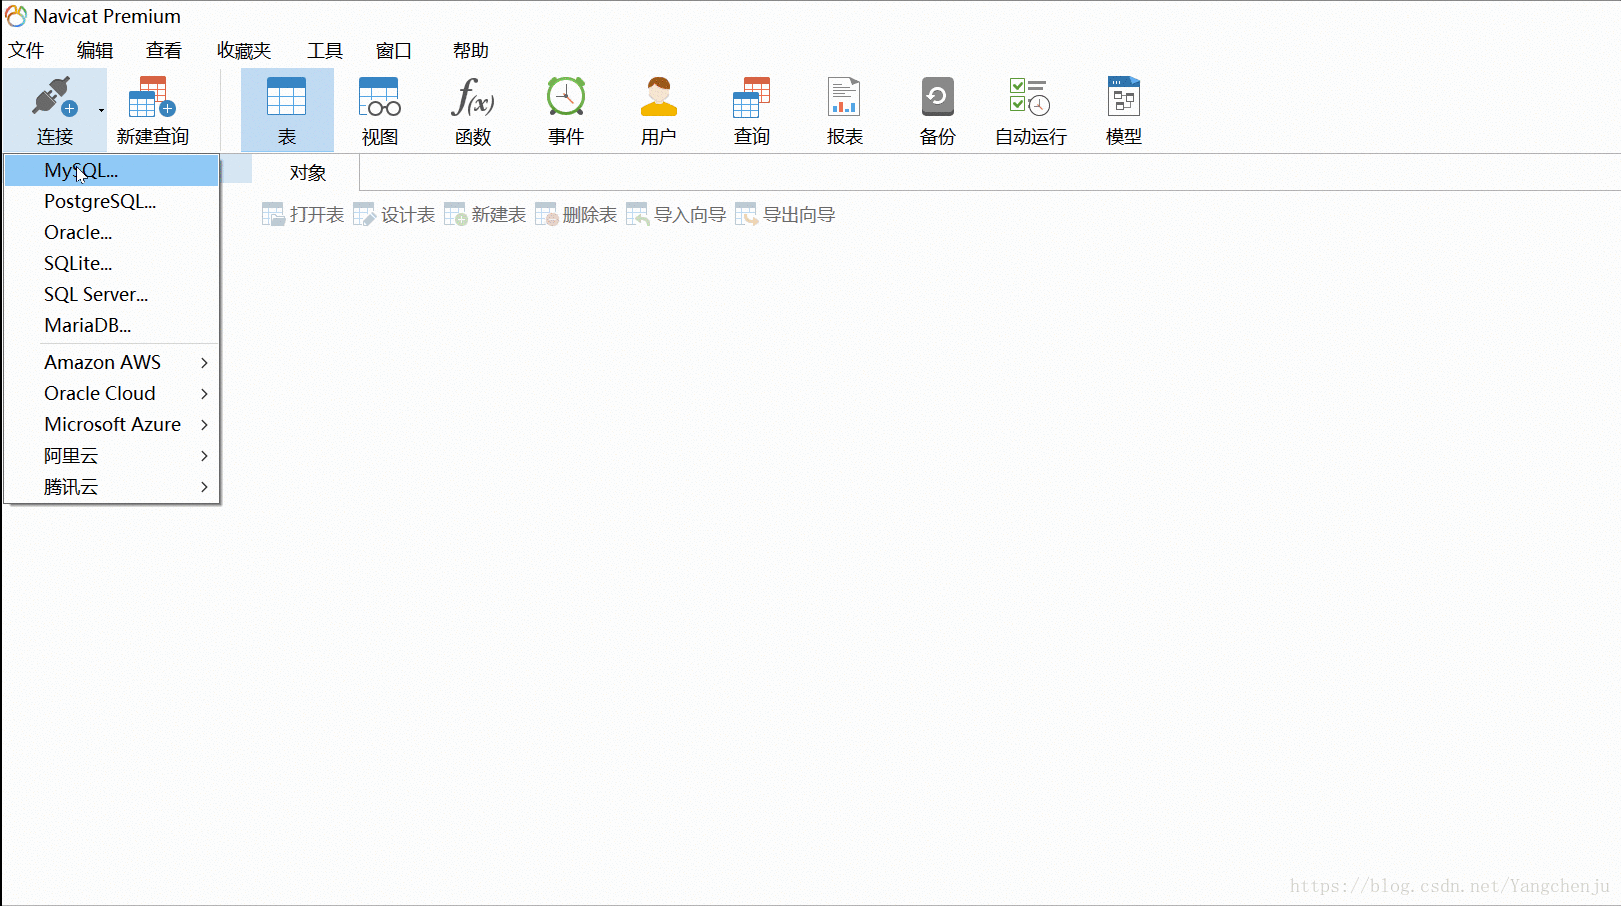1621x906 pixels.
Task: Click the empty object list area
Action: click(800, 500)
